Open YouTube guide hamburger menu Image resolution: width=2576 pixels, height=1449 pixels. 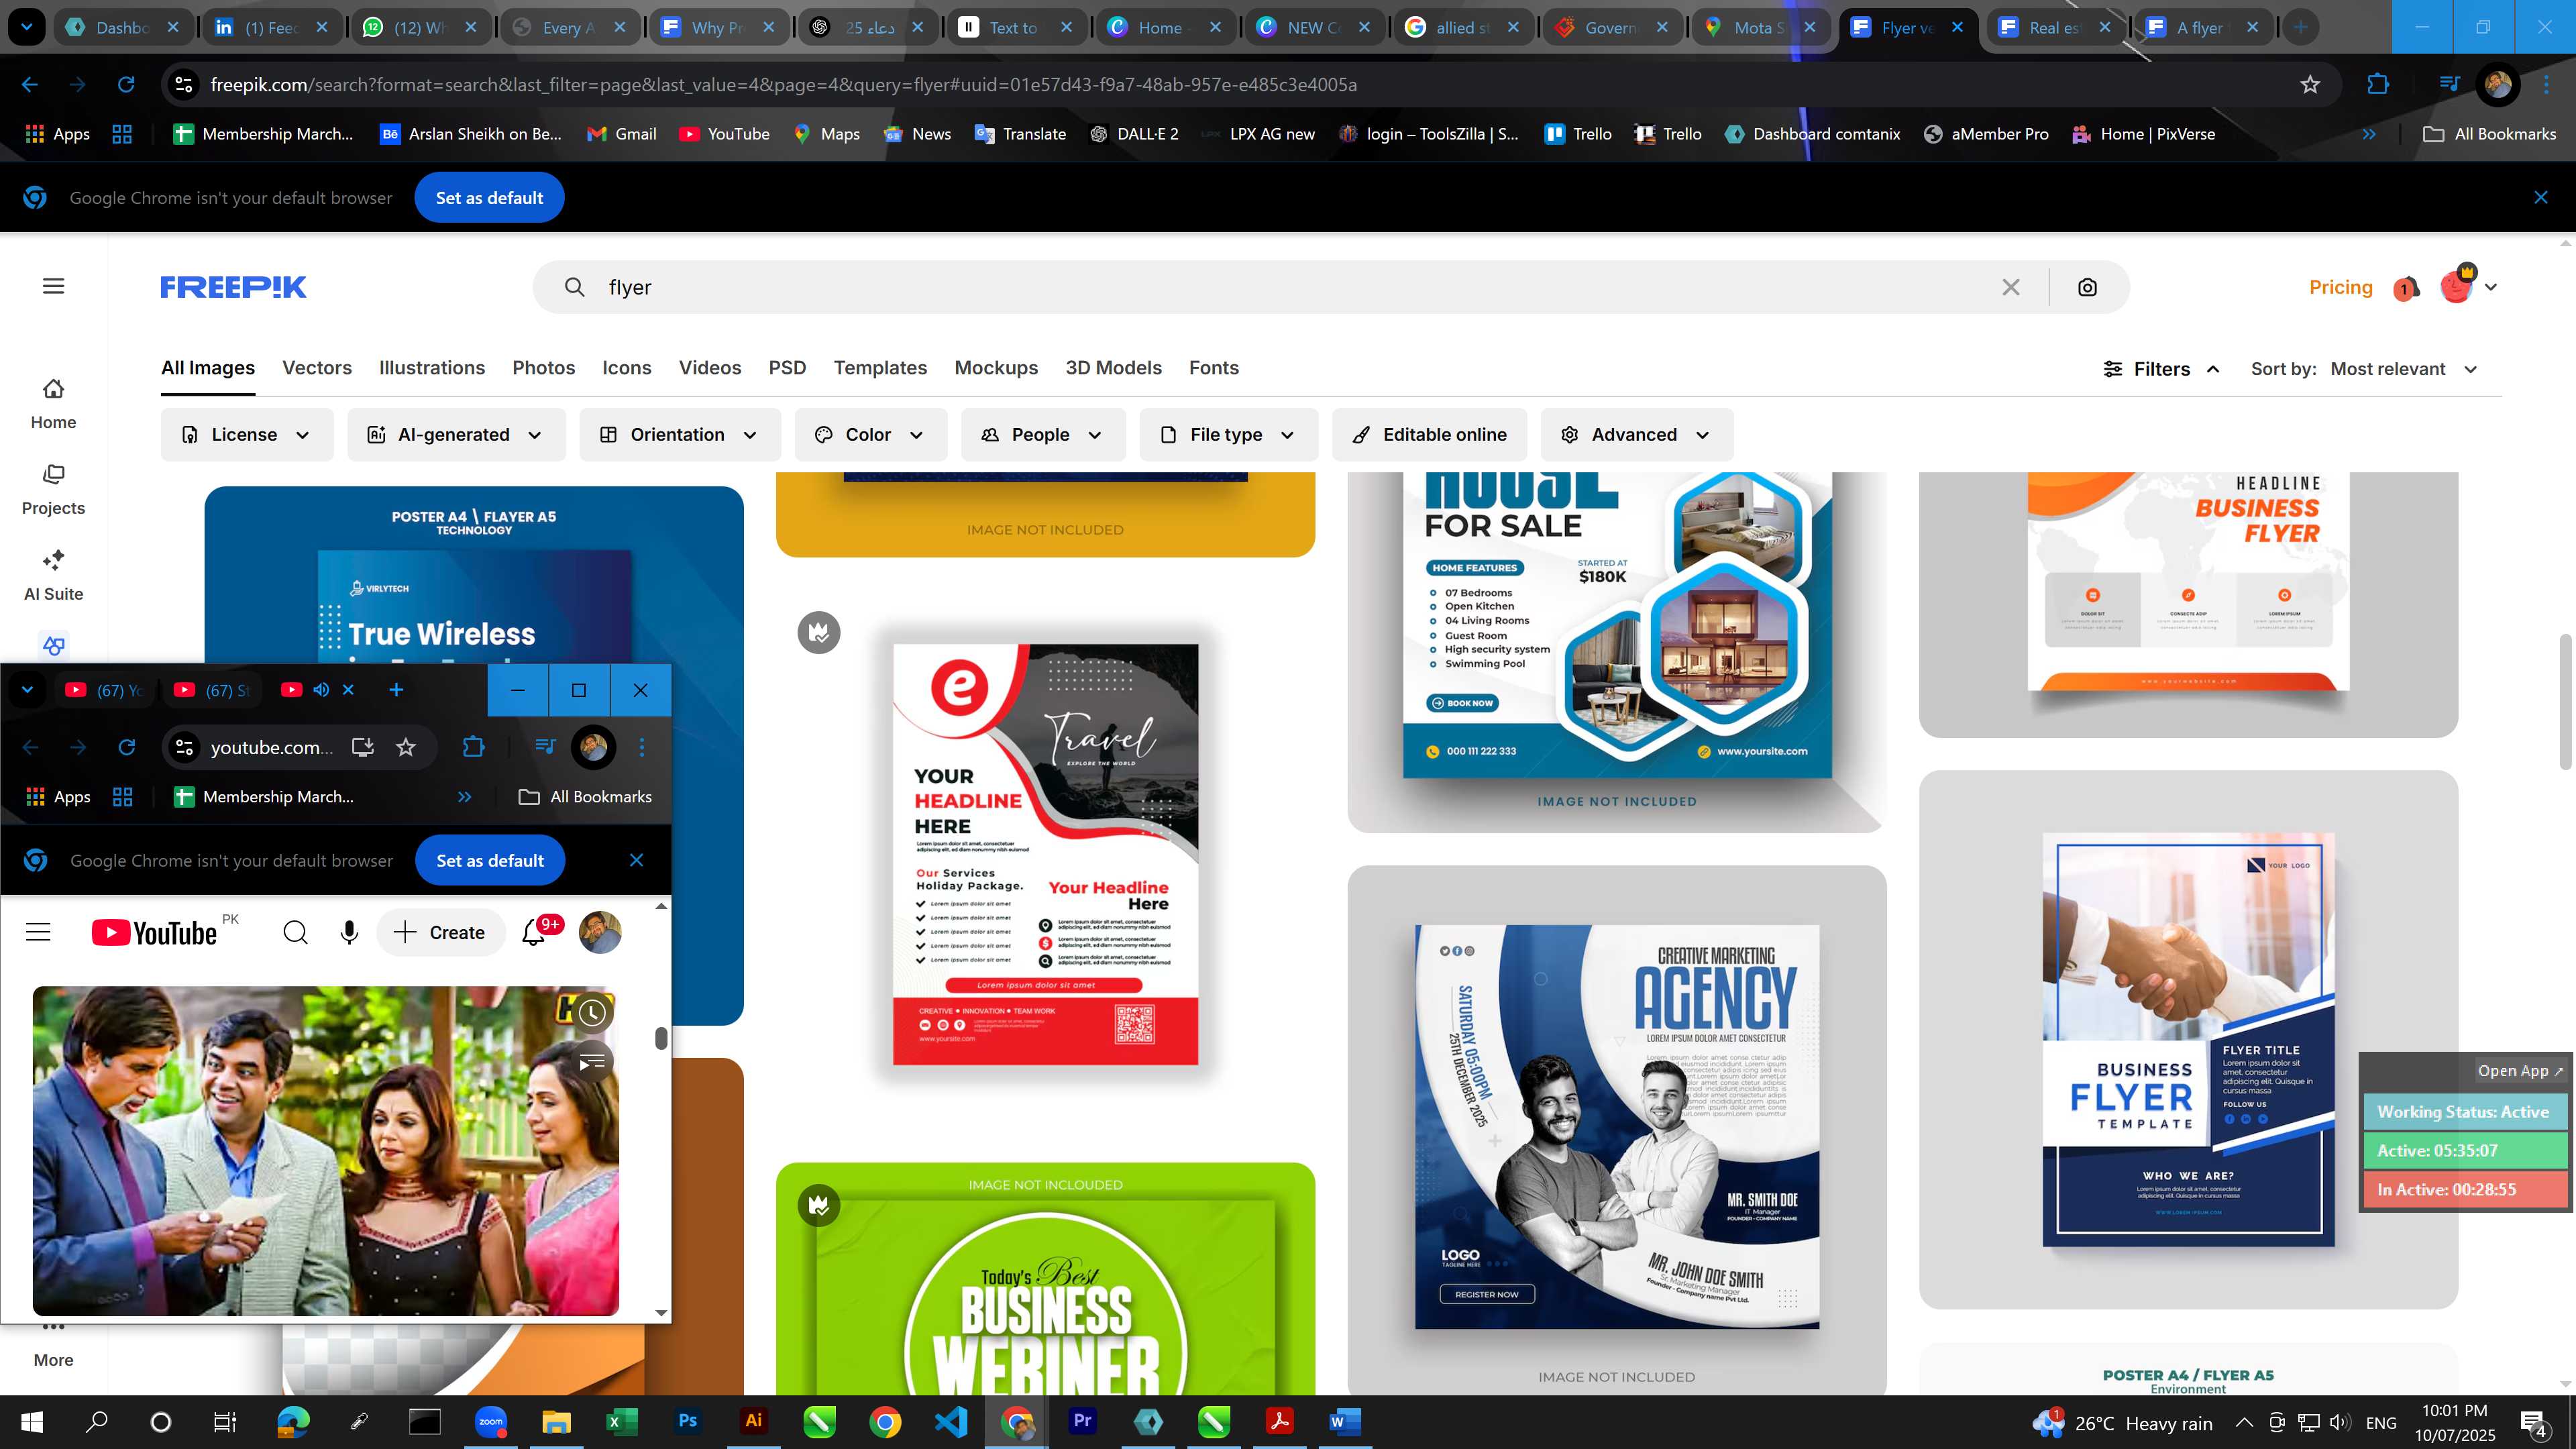click(x=38, y=932)
